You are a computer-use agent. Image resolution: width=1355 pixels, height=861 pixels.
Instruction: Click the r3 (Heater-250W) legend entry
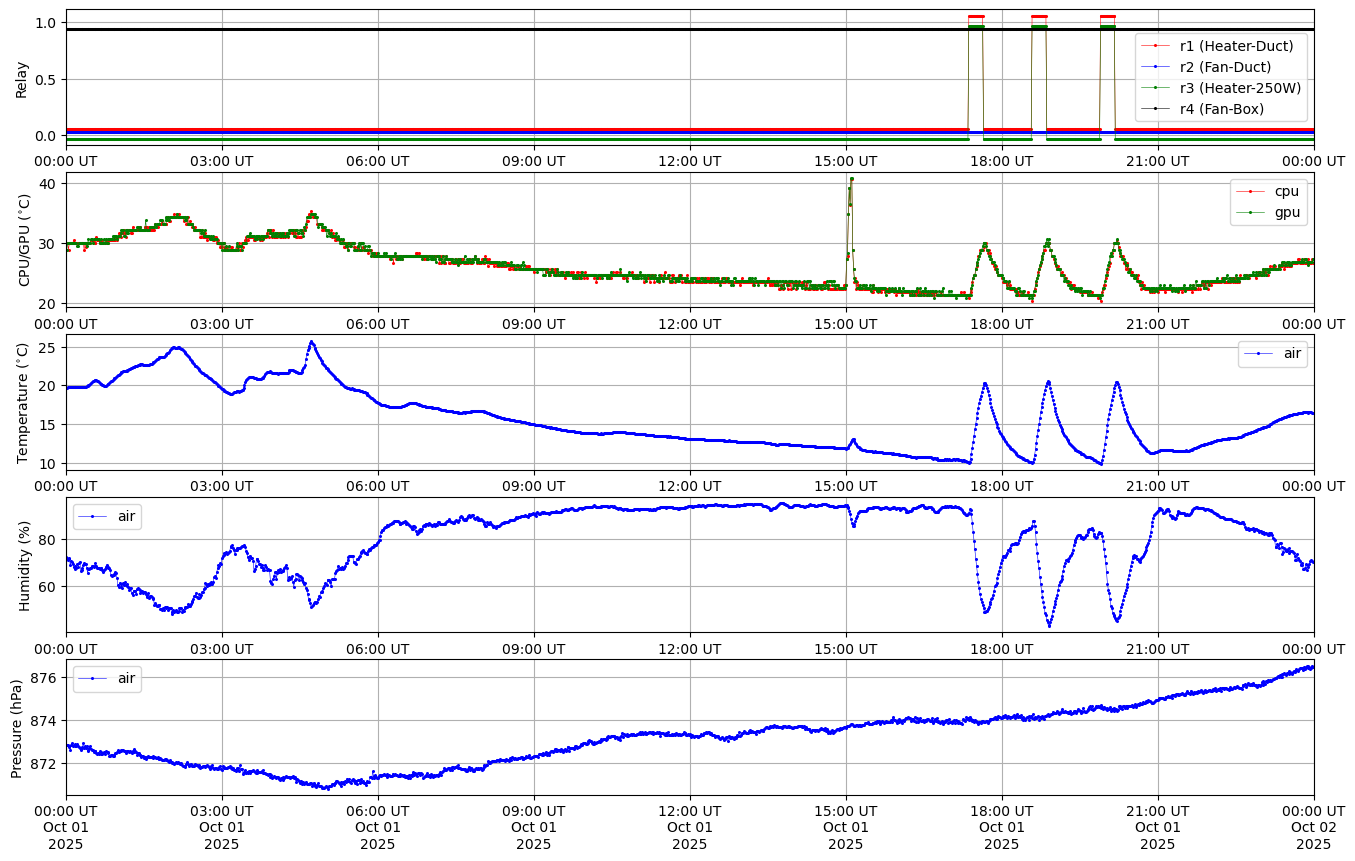pos(1240,88)
